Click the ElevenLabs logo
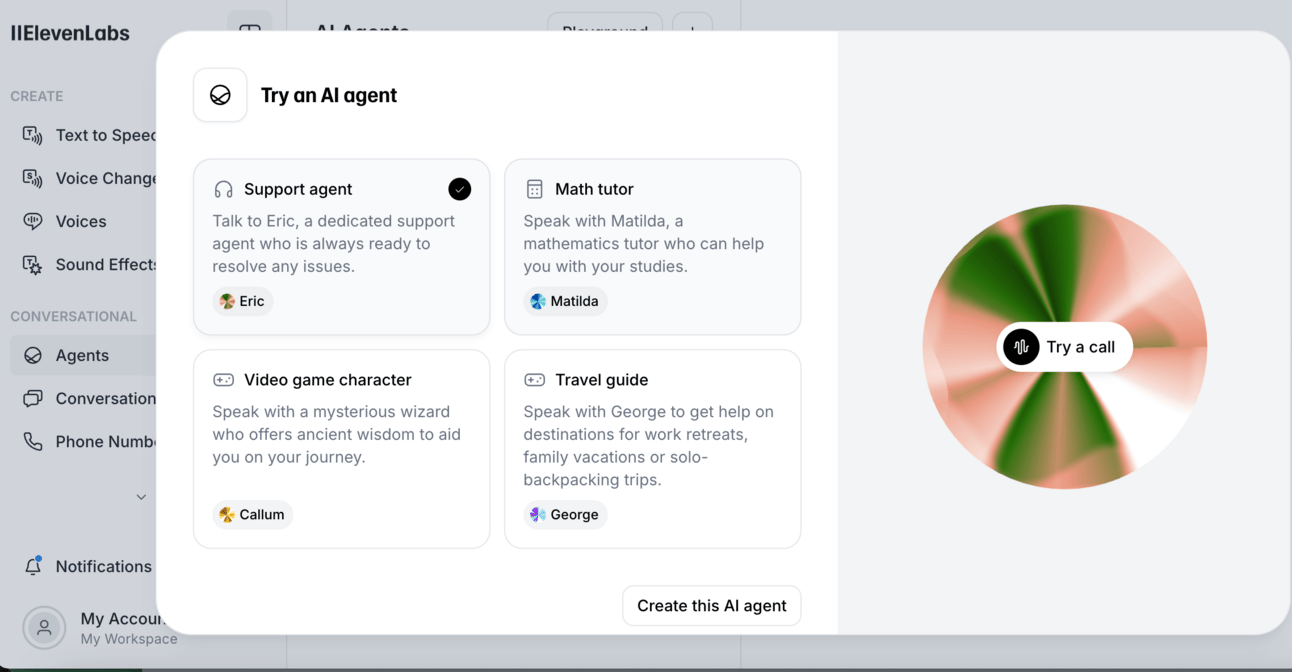The image size is (1292, 672). coord(70,33)
